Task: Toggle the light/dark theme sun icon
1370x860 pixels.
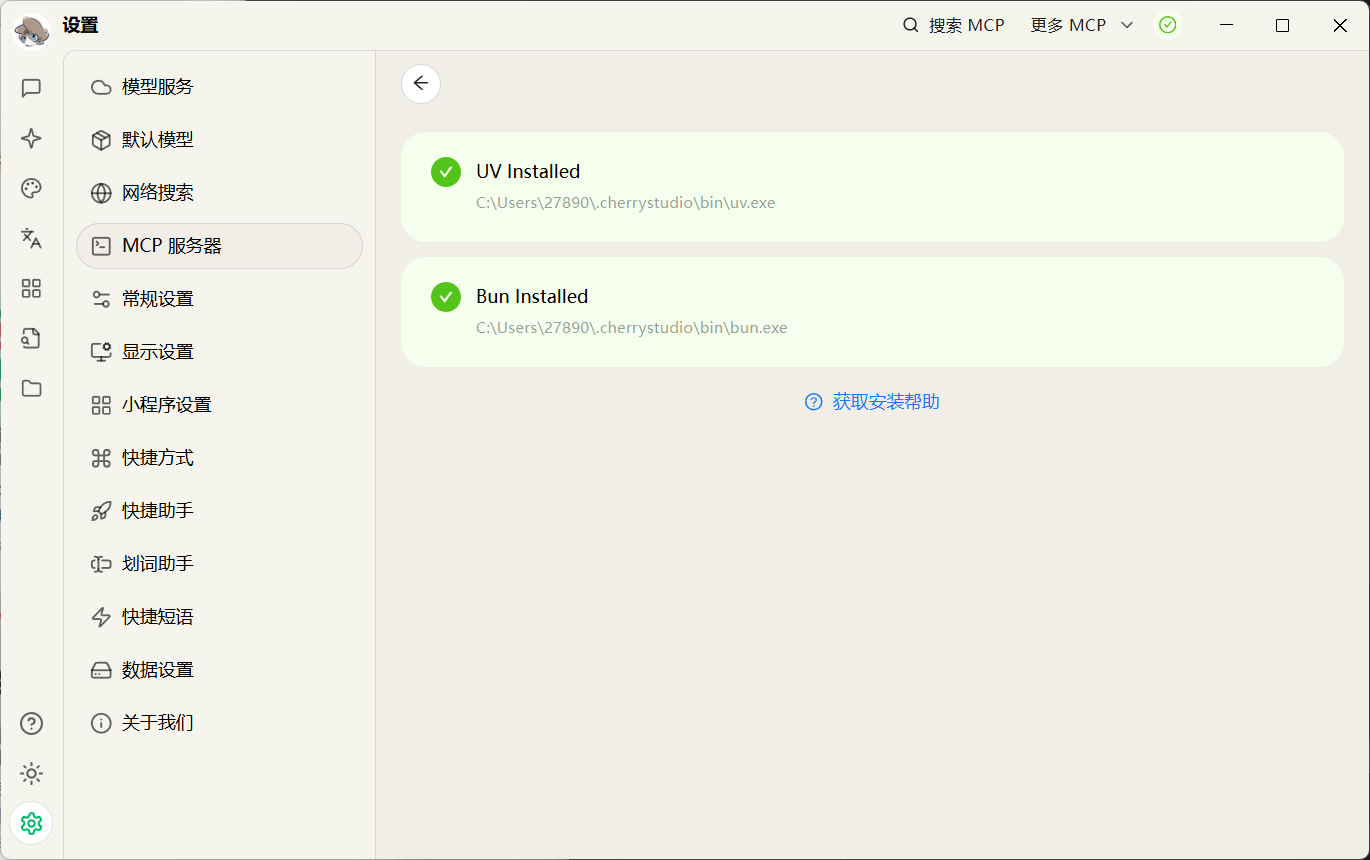Action: point(31,773)
